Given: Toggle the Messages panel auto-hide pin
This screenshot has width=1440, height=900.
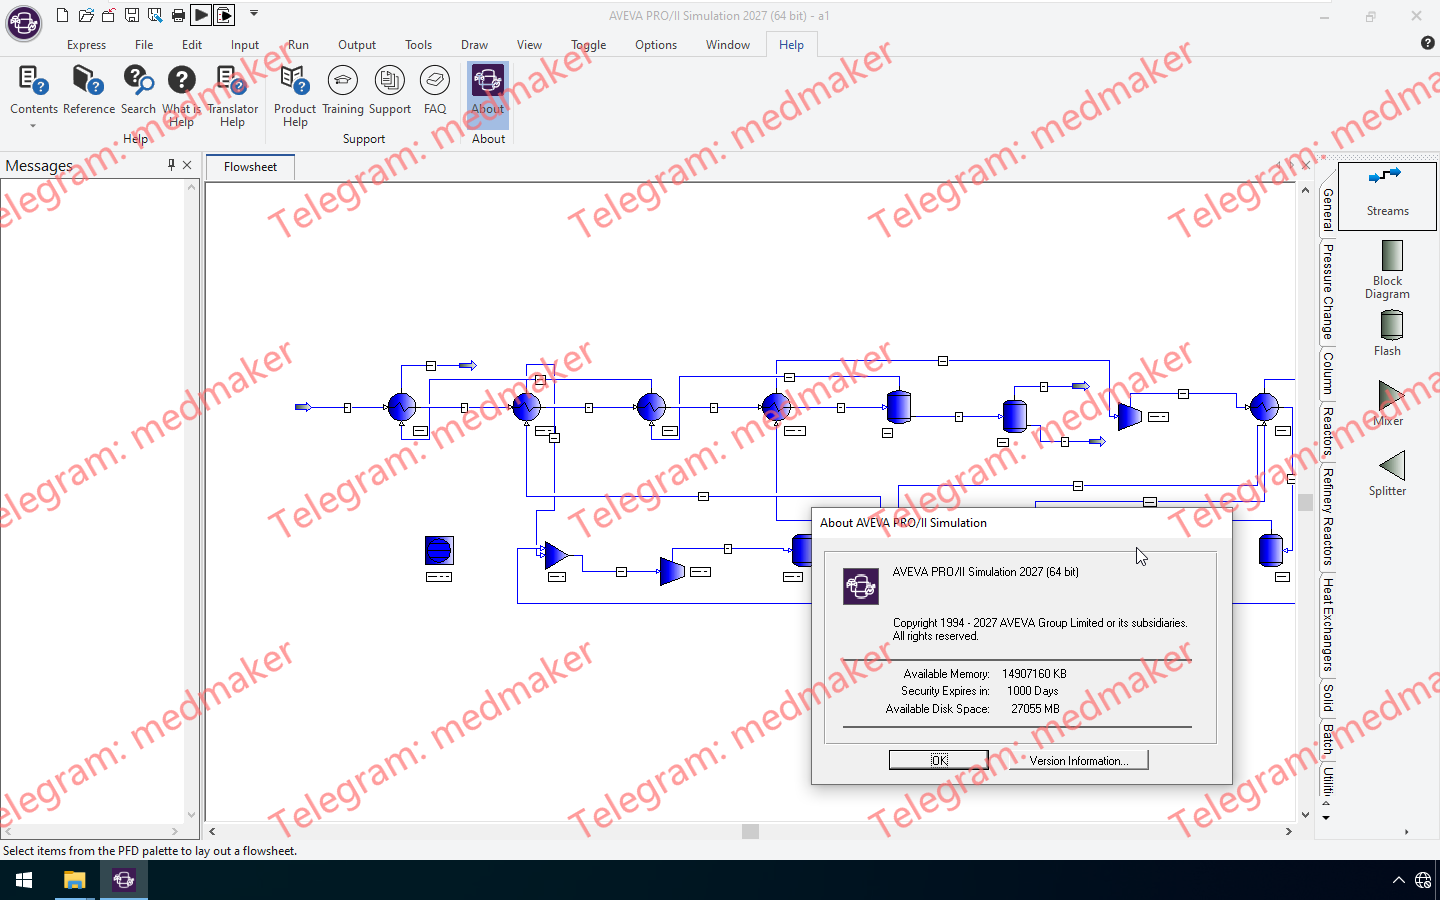Looking at the screenshot, I should tap(171, 165).
